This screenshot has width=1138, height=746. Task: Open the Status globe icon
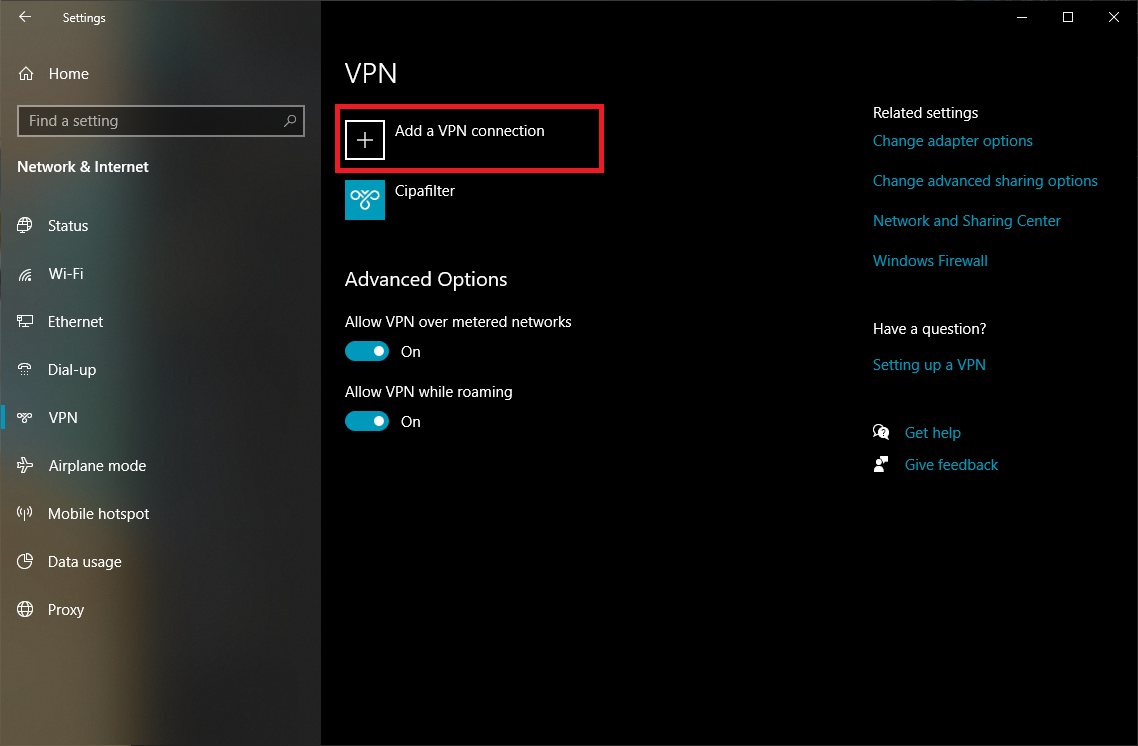(25, 225)
